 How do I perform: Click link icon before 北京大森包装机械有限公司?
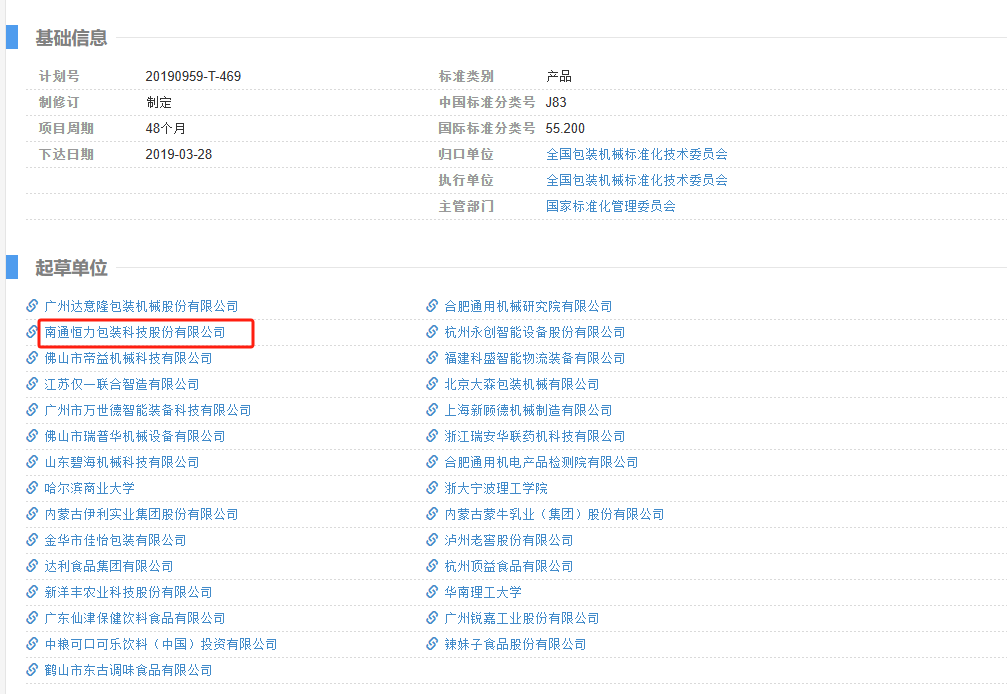(433, 384)
